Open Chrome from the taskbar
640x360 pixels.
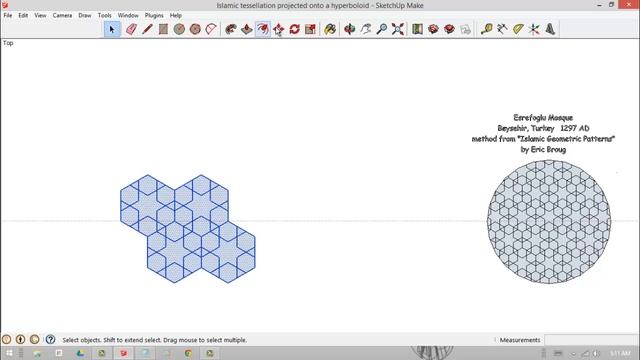point(188,353)
